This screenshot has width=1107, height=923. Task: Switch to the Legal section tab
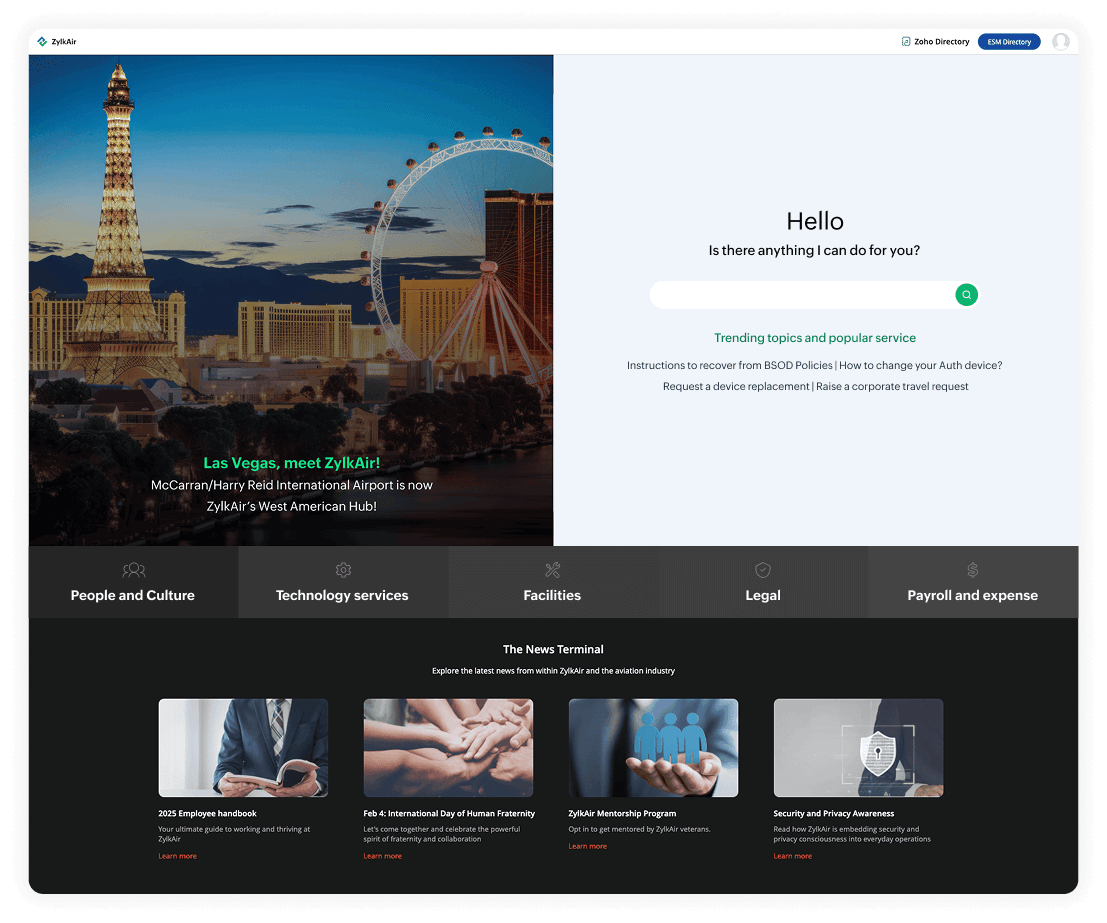[x=762, y=595]
